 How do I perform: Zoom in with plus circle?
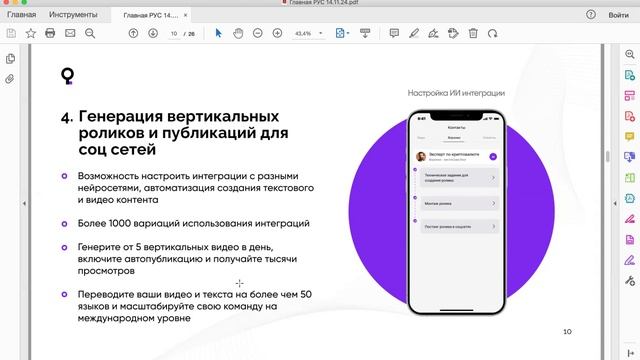[x=277, y=33]
